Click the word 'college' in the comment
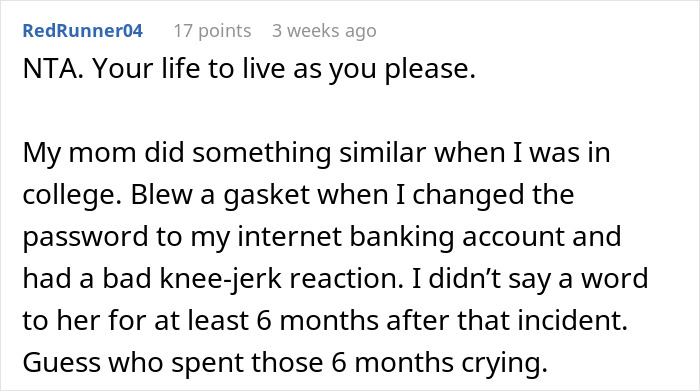The height and width of the screenshot is (391, 700). [x=72, y=196]
